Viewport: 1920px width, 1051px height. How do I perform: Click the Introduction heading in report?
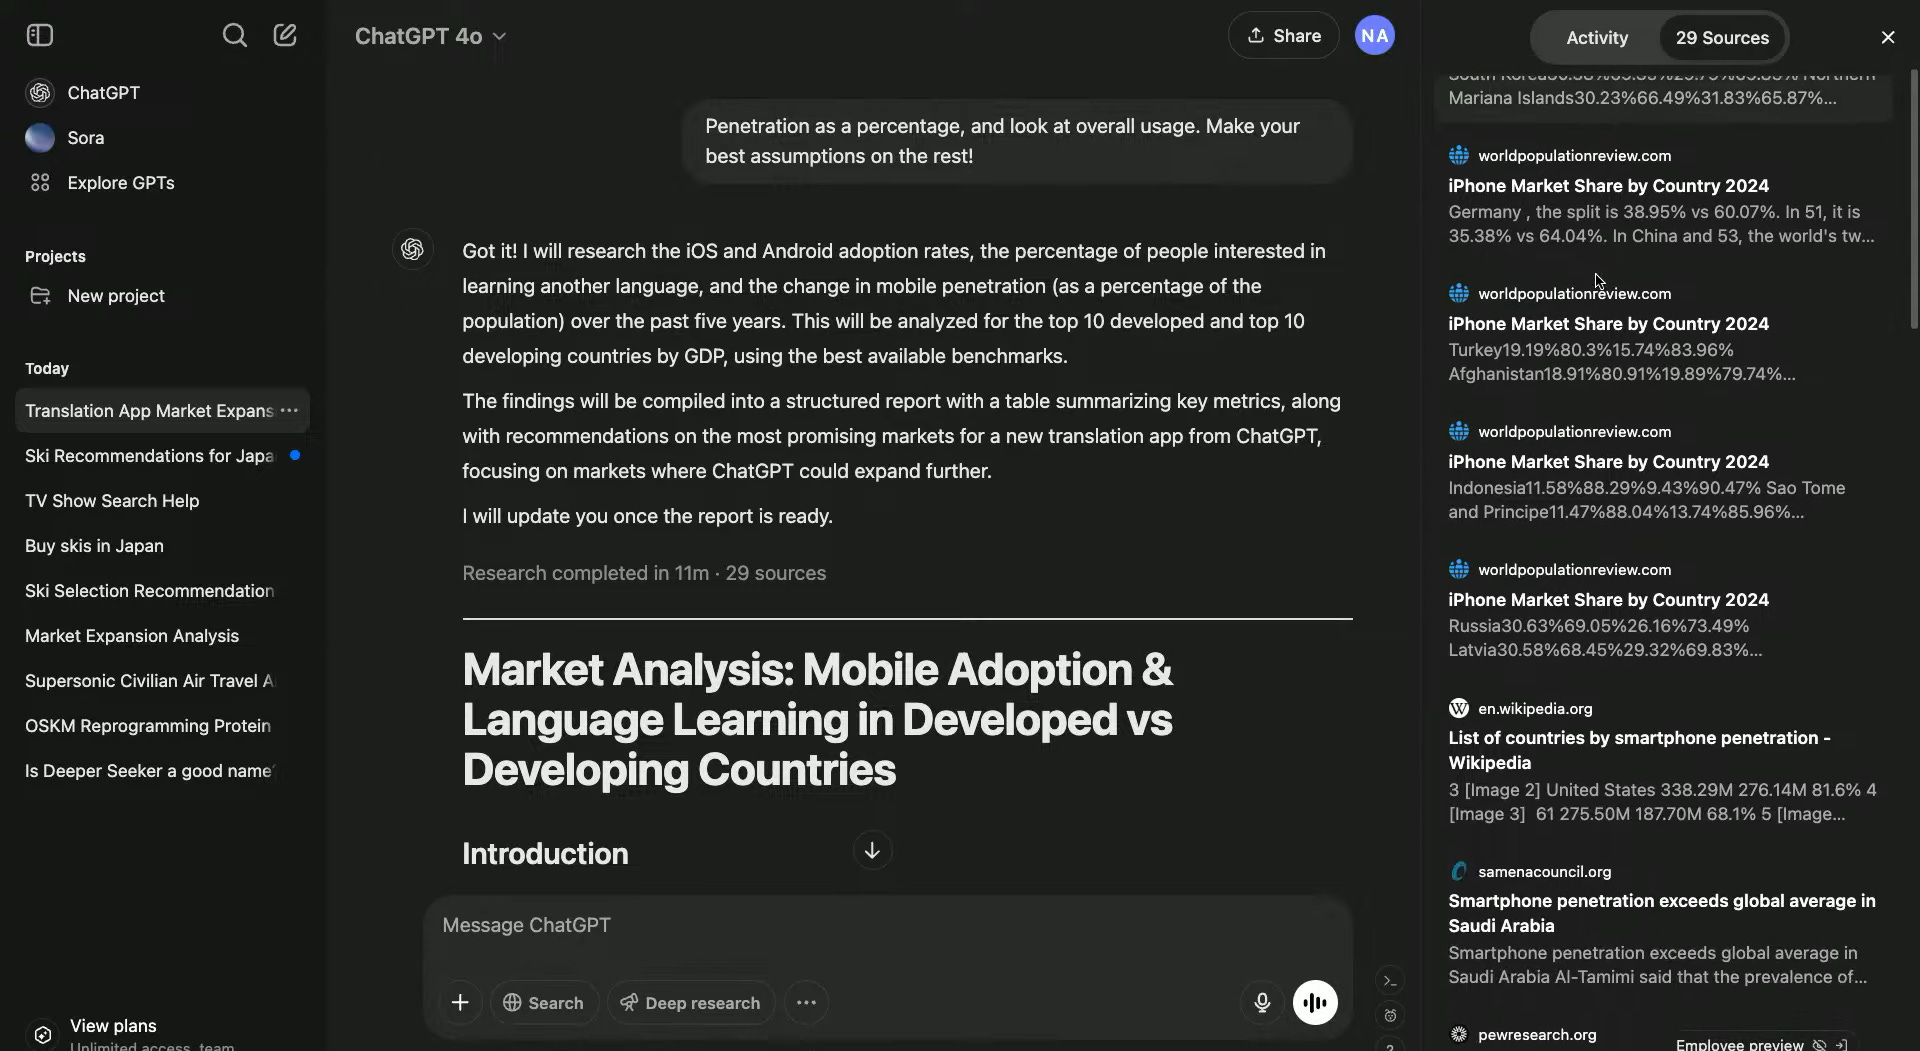click(x=545, y=854)
